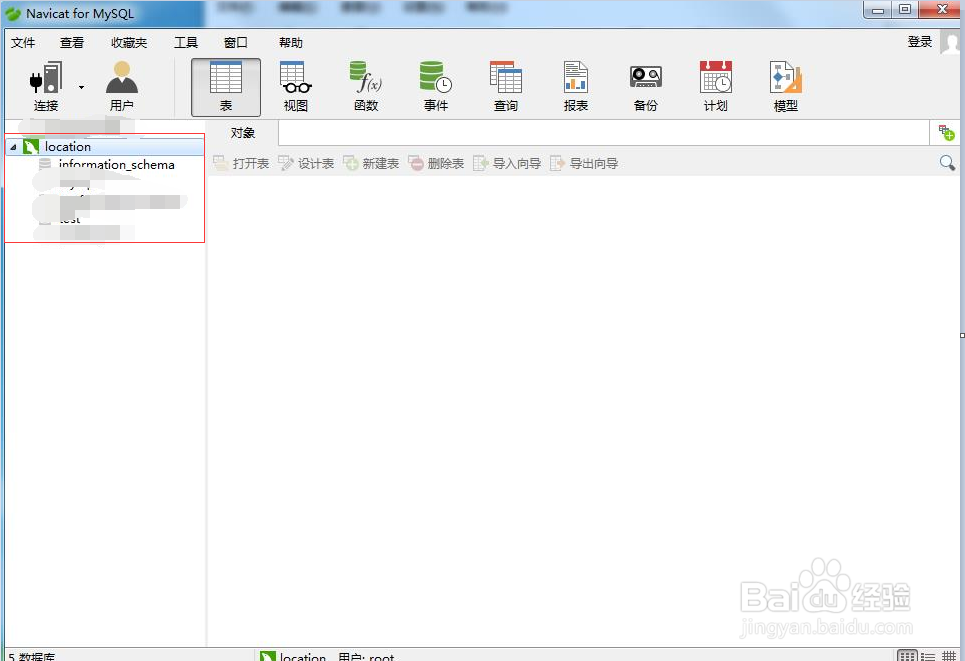Click the 登录 login link

coord(919,42)
